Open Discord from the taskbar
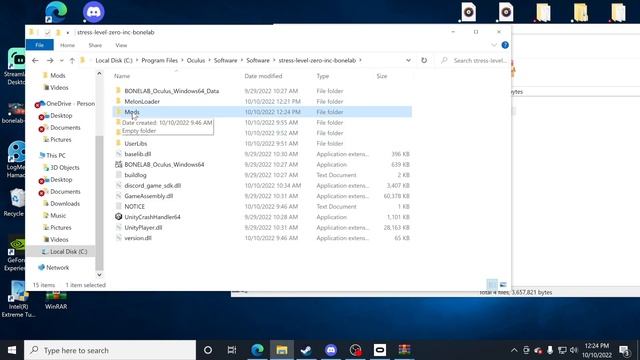The width and height of the screenshot is (640, 360). [331, 350]
